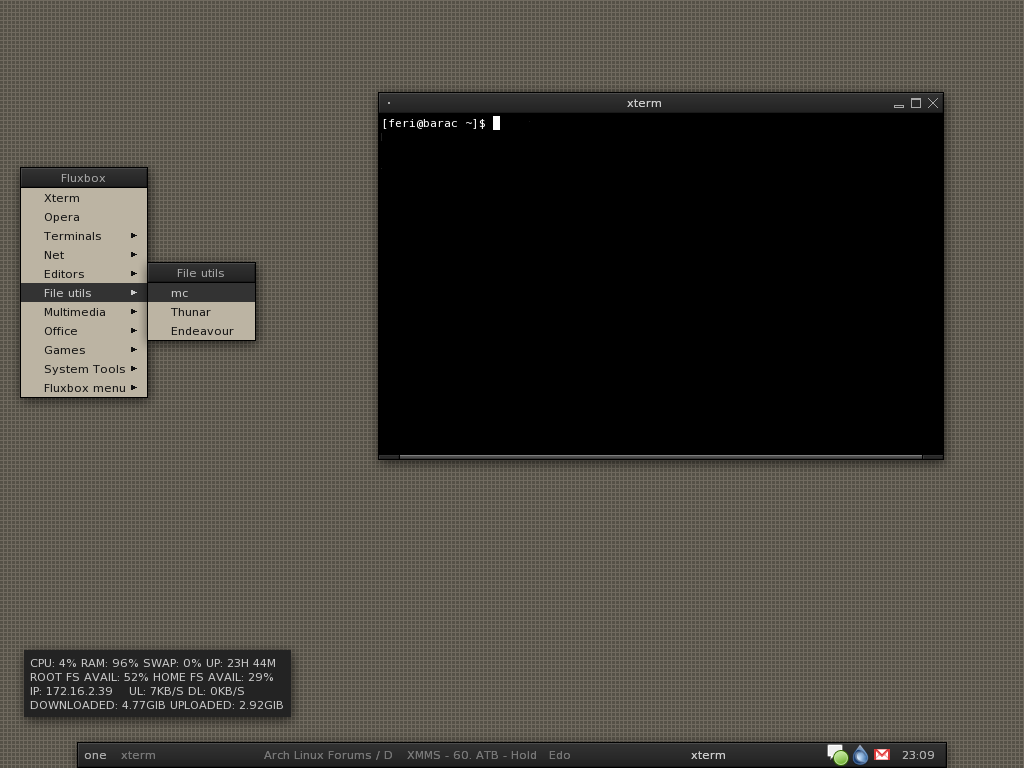Focus the xterm terminal prompt area
The image size is (1024, 768).
point(661,283)
